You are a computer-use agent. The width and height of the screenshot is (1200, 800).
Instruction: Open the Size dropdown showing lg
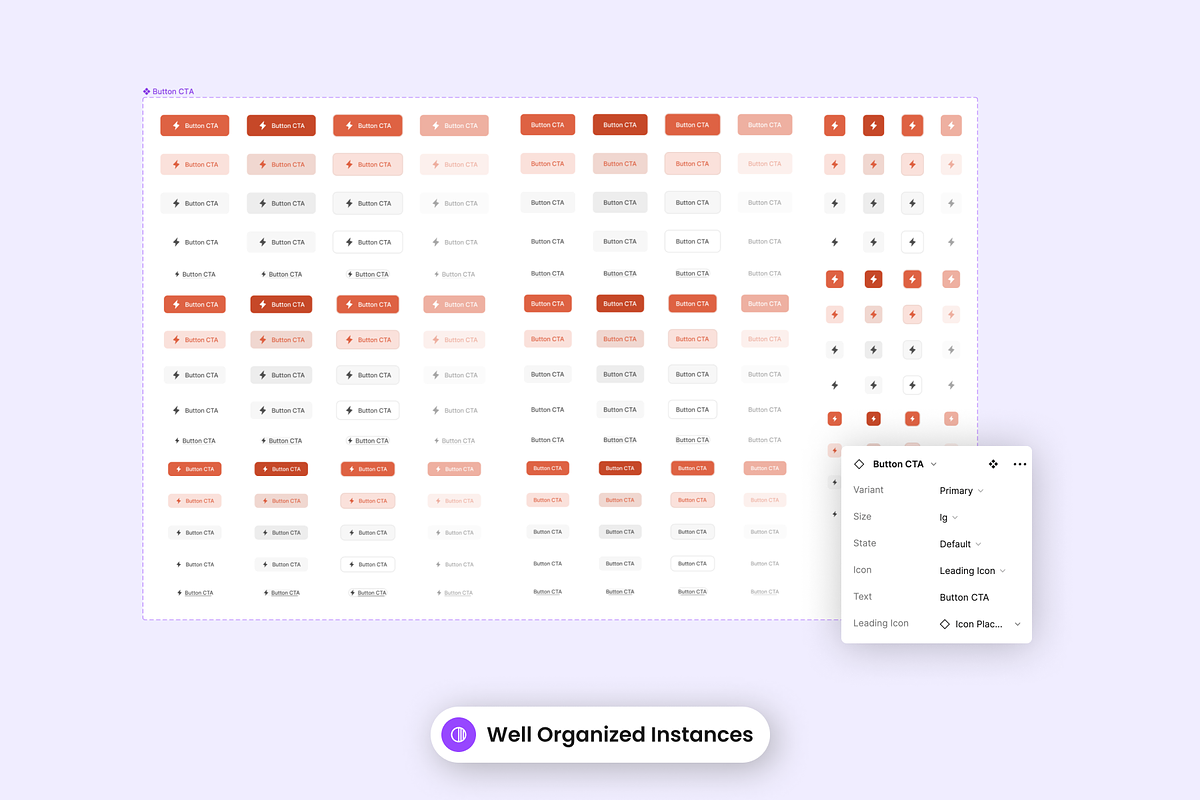click(949, 517)
